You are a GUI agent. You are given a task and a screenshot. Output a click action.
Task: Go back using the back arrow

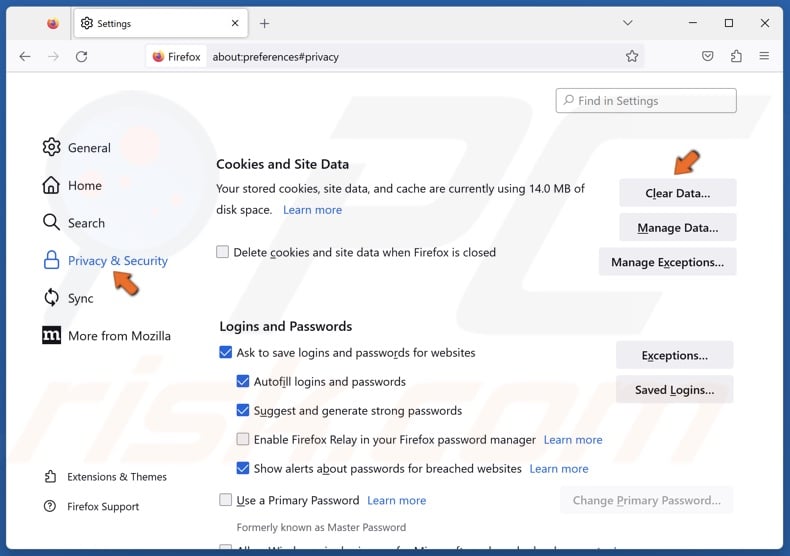coord(25,56)
